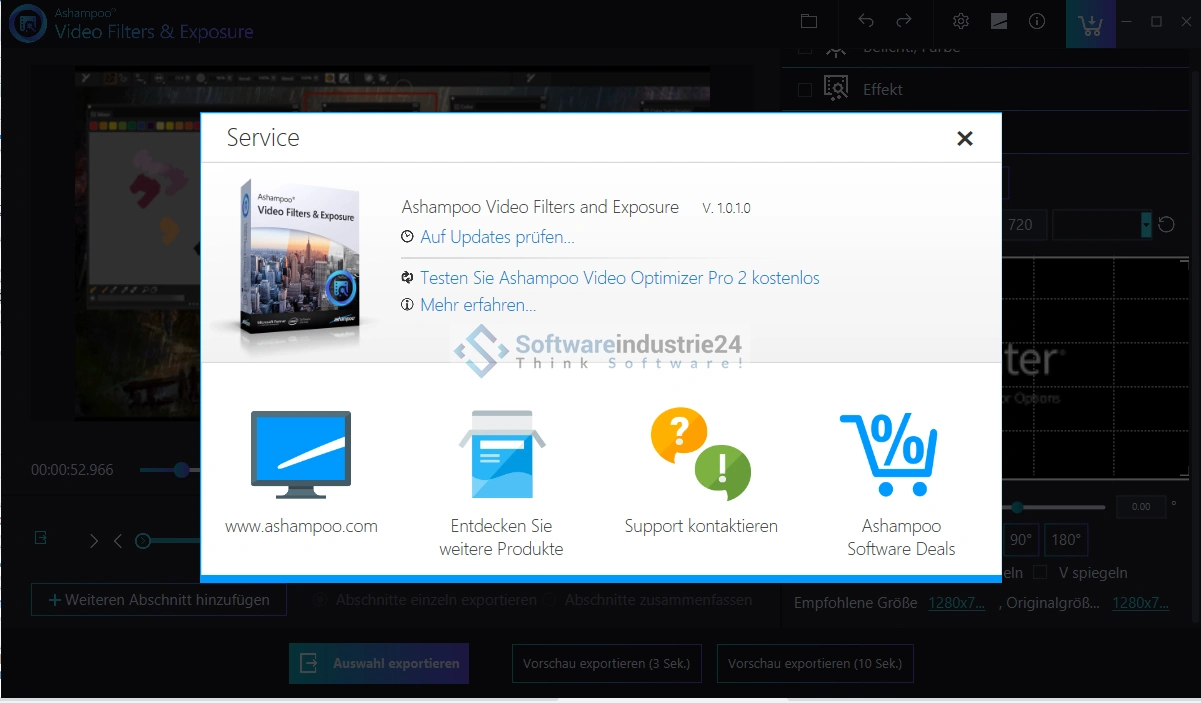The width and height of the screenshot is (1201, 703).
Task: Open settings via the gear icon
Action: click(x=960, y=22)
